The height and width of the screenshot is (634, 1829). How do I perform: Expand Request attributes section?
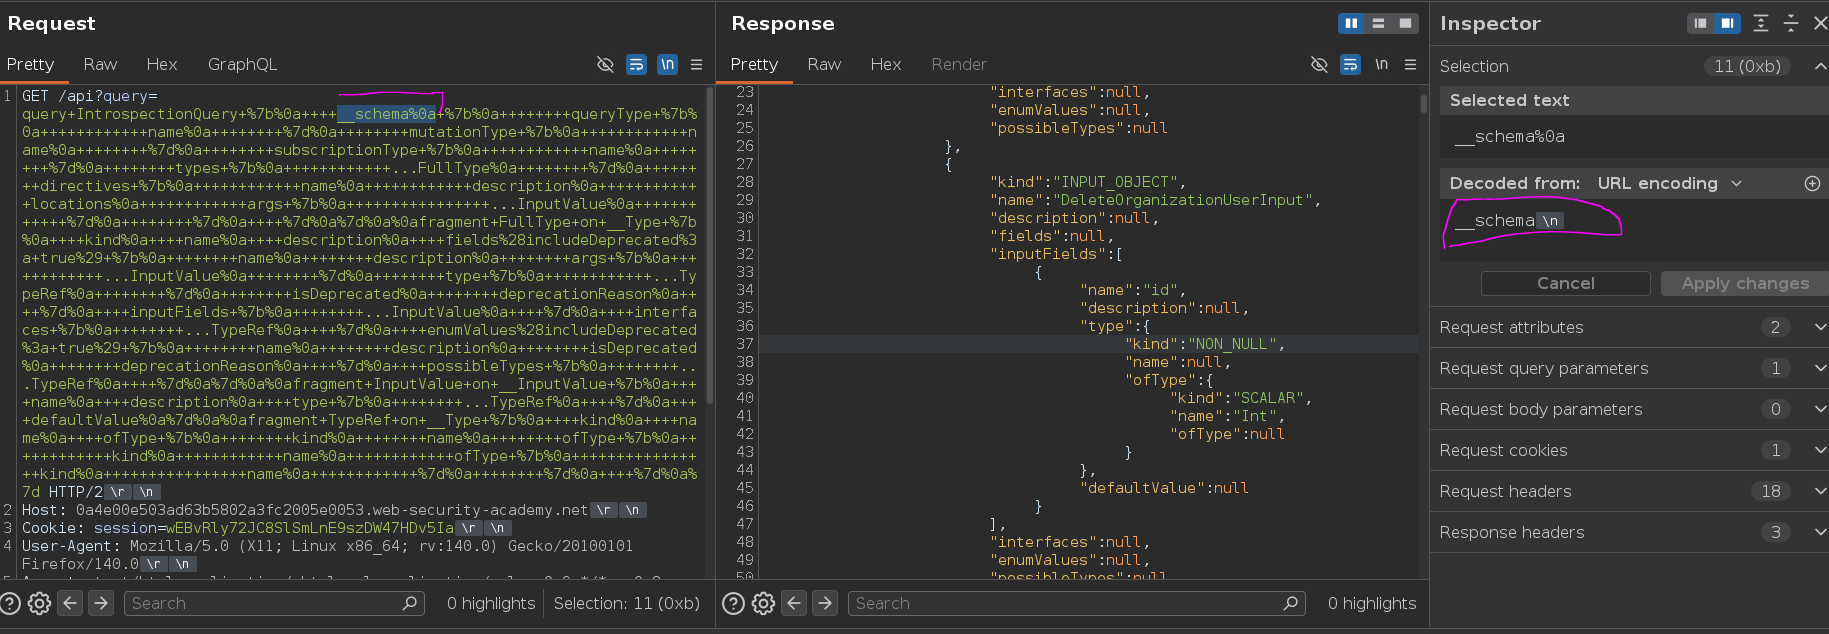pos(1629,327)
